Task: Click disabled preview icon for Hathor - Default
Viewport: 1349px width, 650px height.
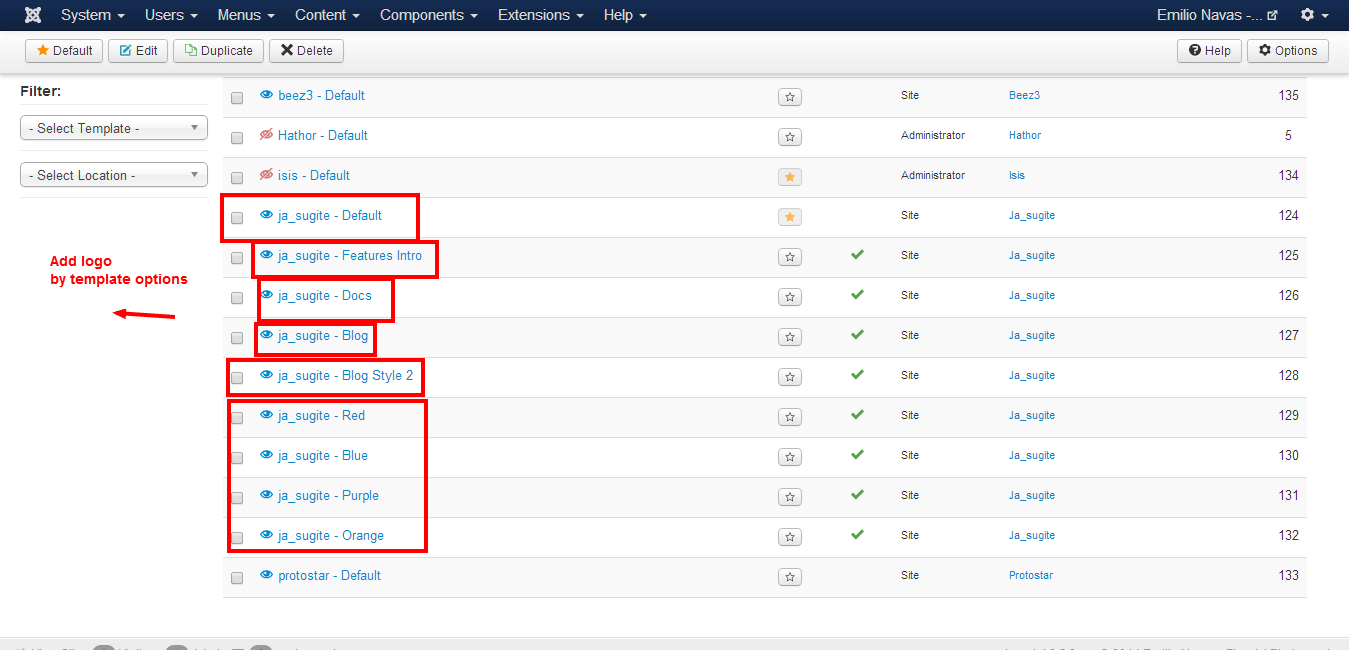Action: click(266, 135)
